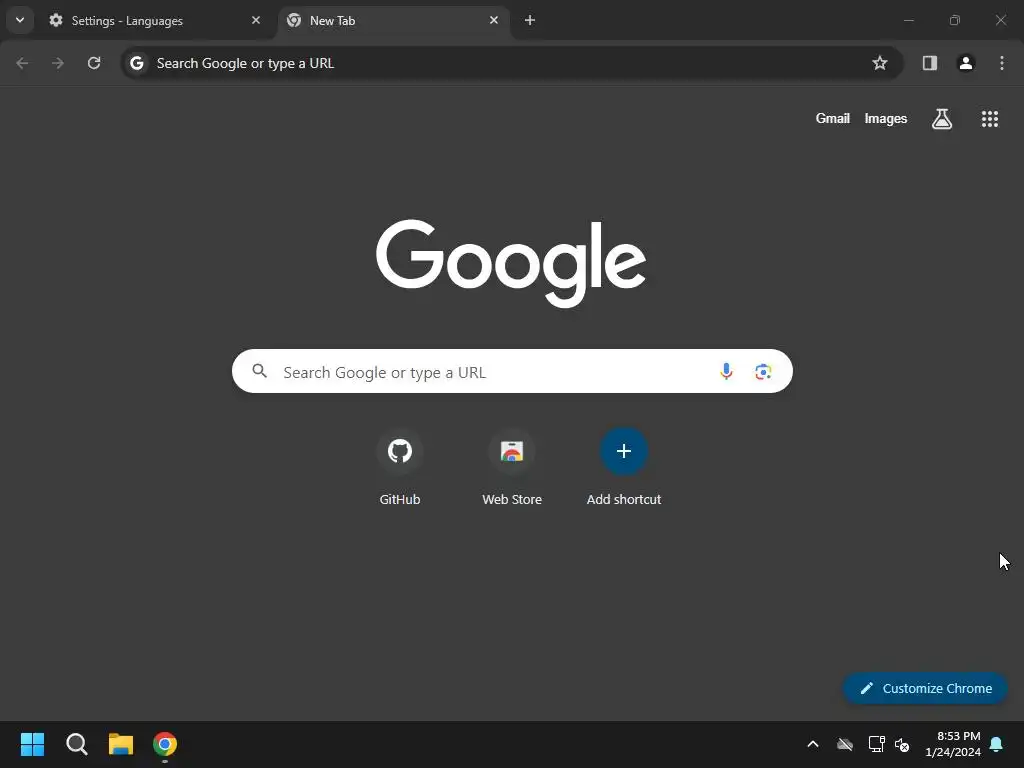Viewport: 1024px width, 768px height.
Task: Open the profile avatar menu
Action: click(x=966, y=63)
